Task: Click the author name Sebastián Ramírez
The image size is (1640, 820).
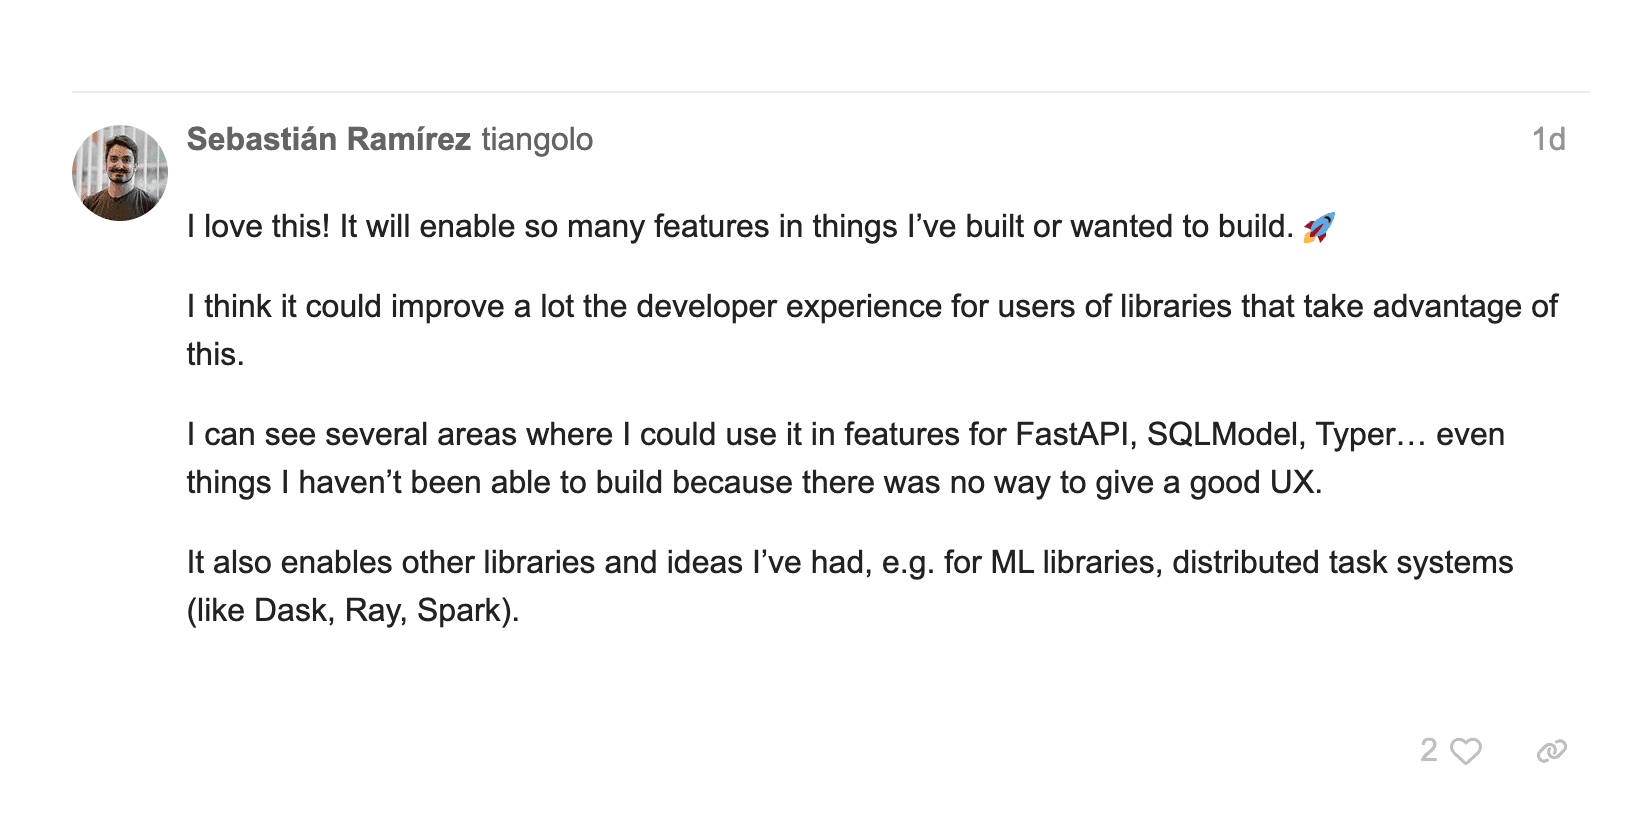Action: [x=328, y=139]
